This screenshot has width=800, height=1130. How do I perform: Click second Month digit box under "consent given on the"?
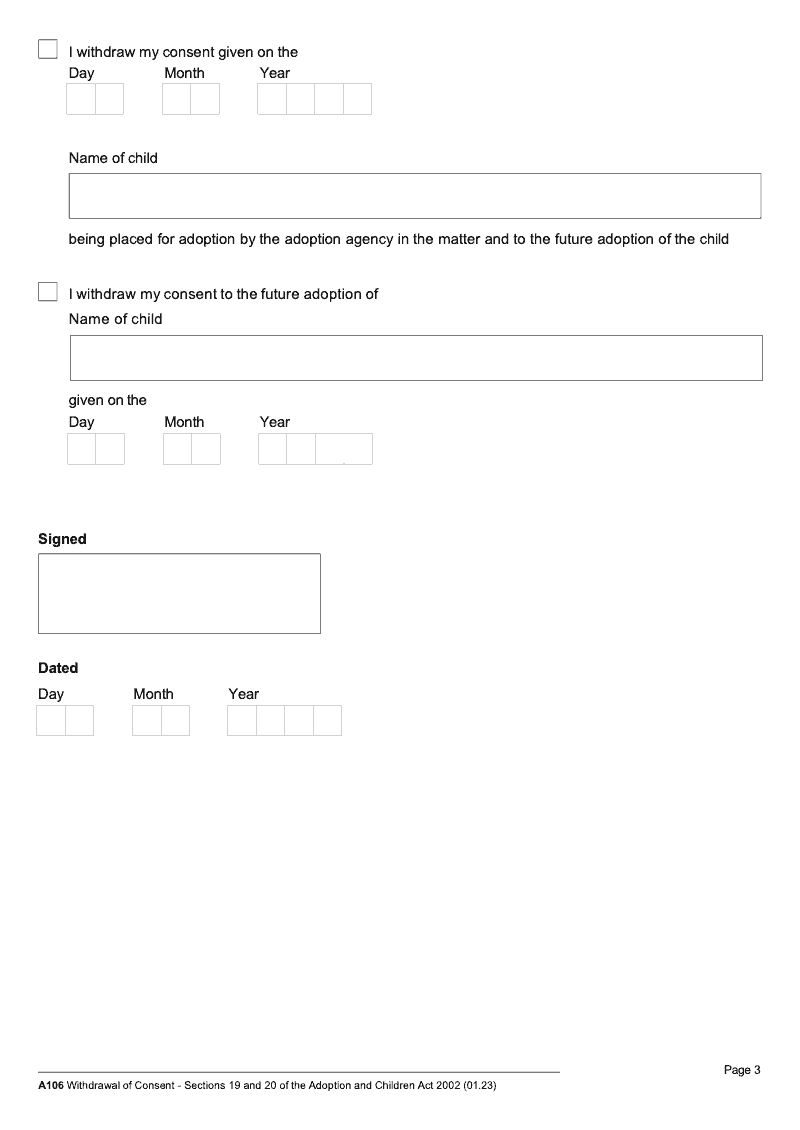[x=205, y=99]
